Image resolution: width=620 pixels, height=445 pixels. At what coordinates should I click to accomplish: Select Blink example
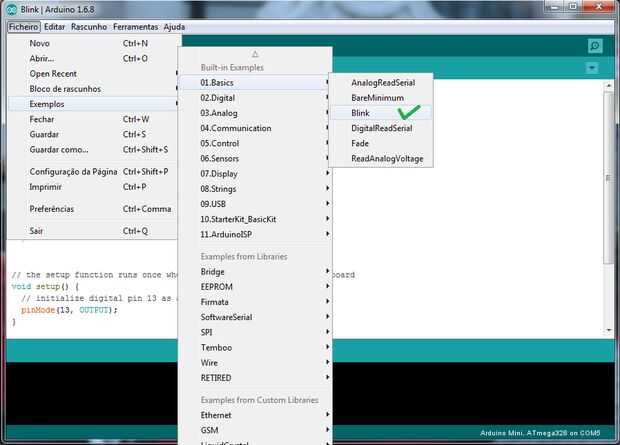pos(381,113)
